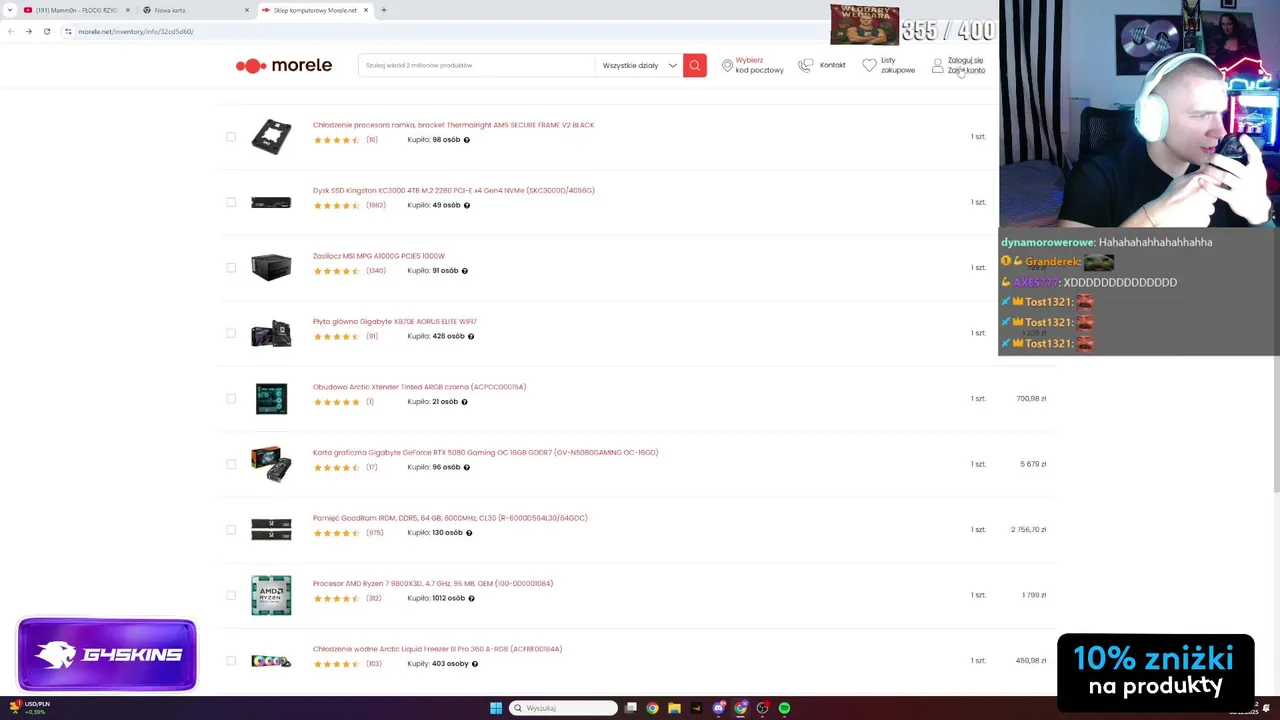This screenshot has height=720, width=1280.
Task: Open the Wszystkie działy dropdown
Action: (639, 66)
